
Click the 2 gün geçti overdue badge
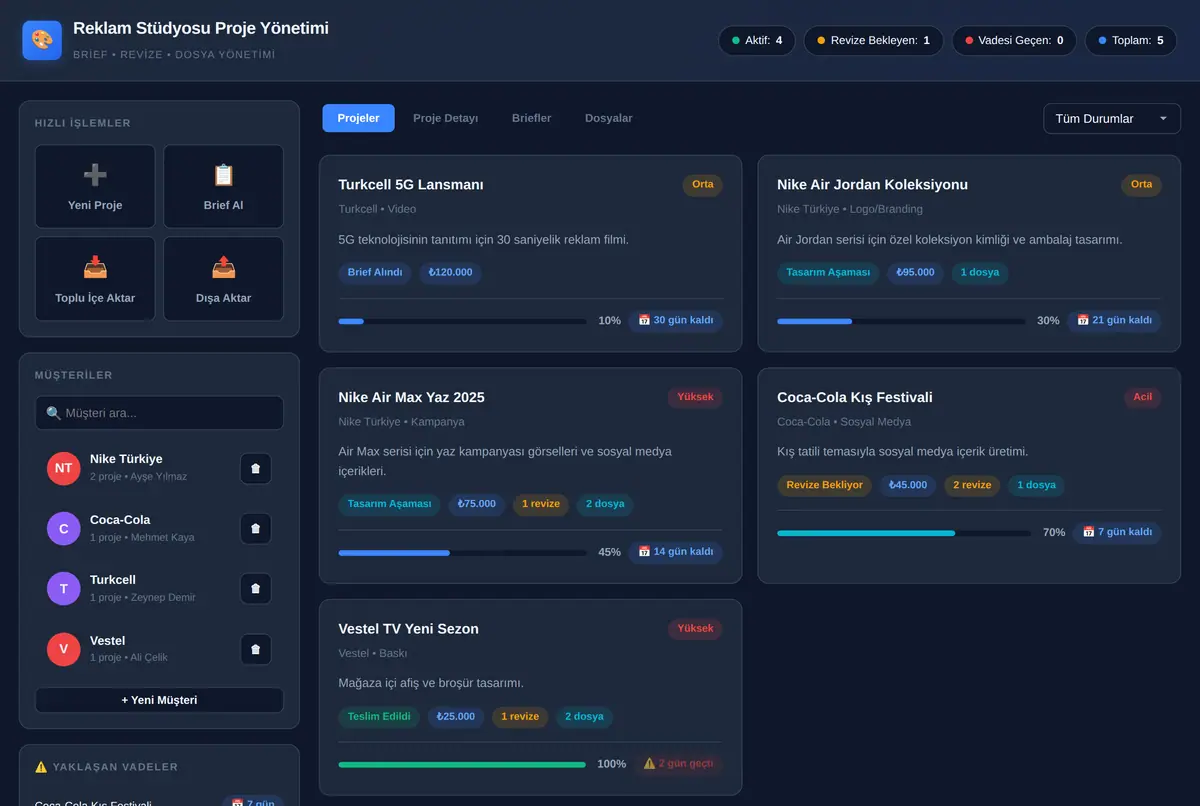click(679, 764)
